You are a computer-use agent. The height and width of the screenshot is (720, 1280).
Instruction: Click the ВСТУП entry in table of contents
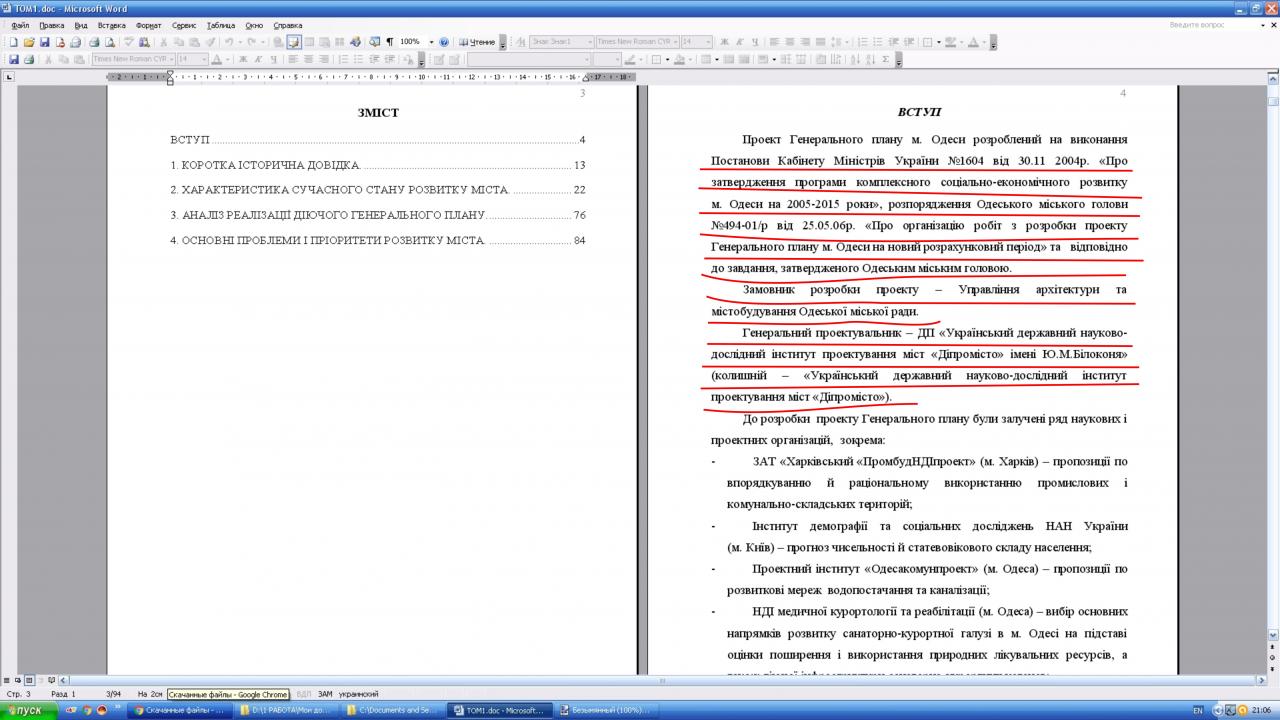tap(190, 140)
